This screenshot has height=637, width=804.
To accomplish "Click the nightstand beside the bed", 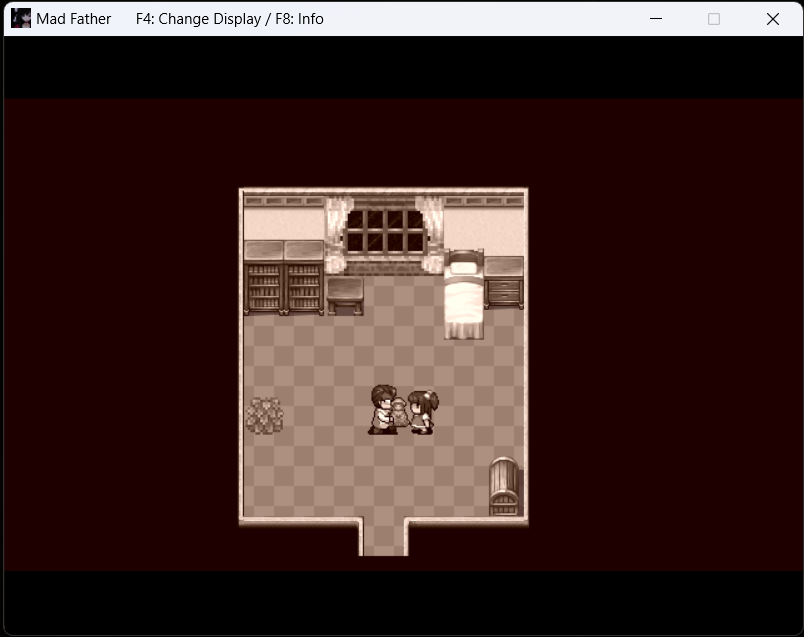I will coord(504,283).
